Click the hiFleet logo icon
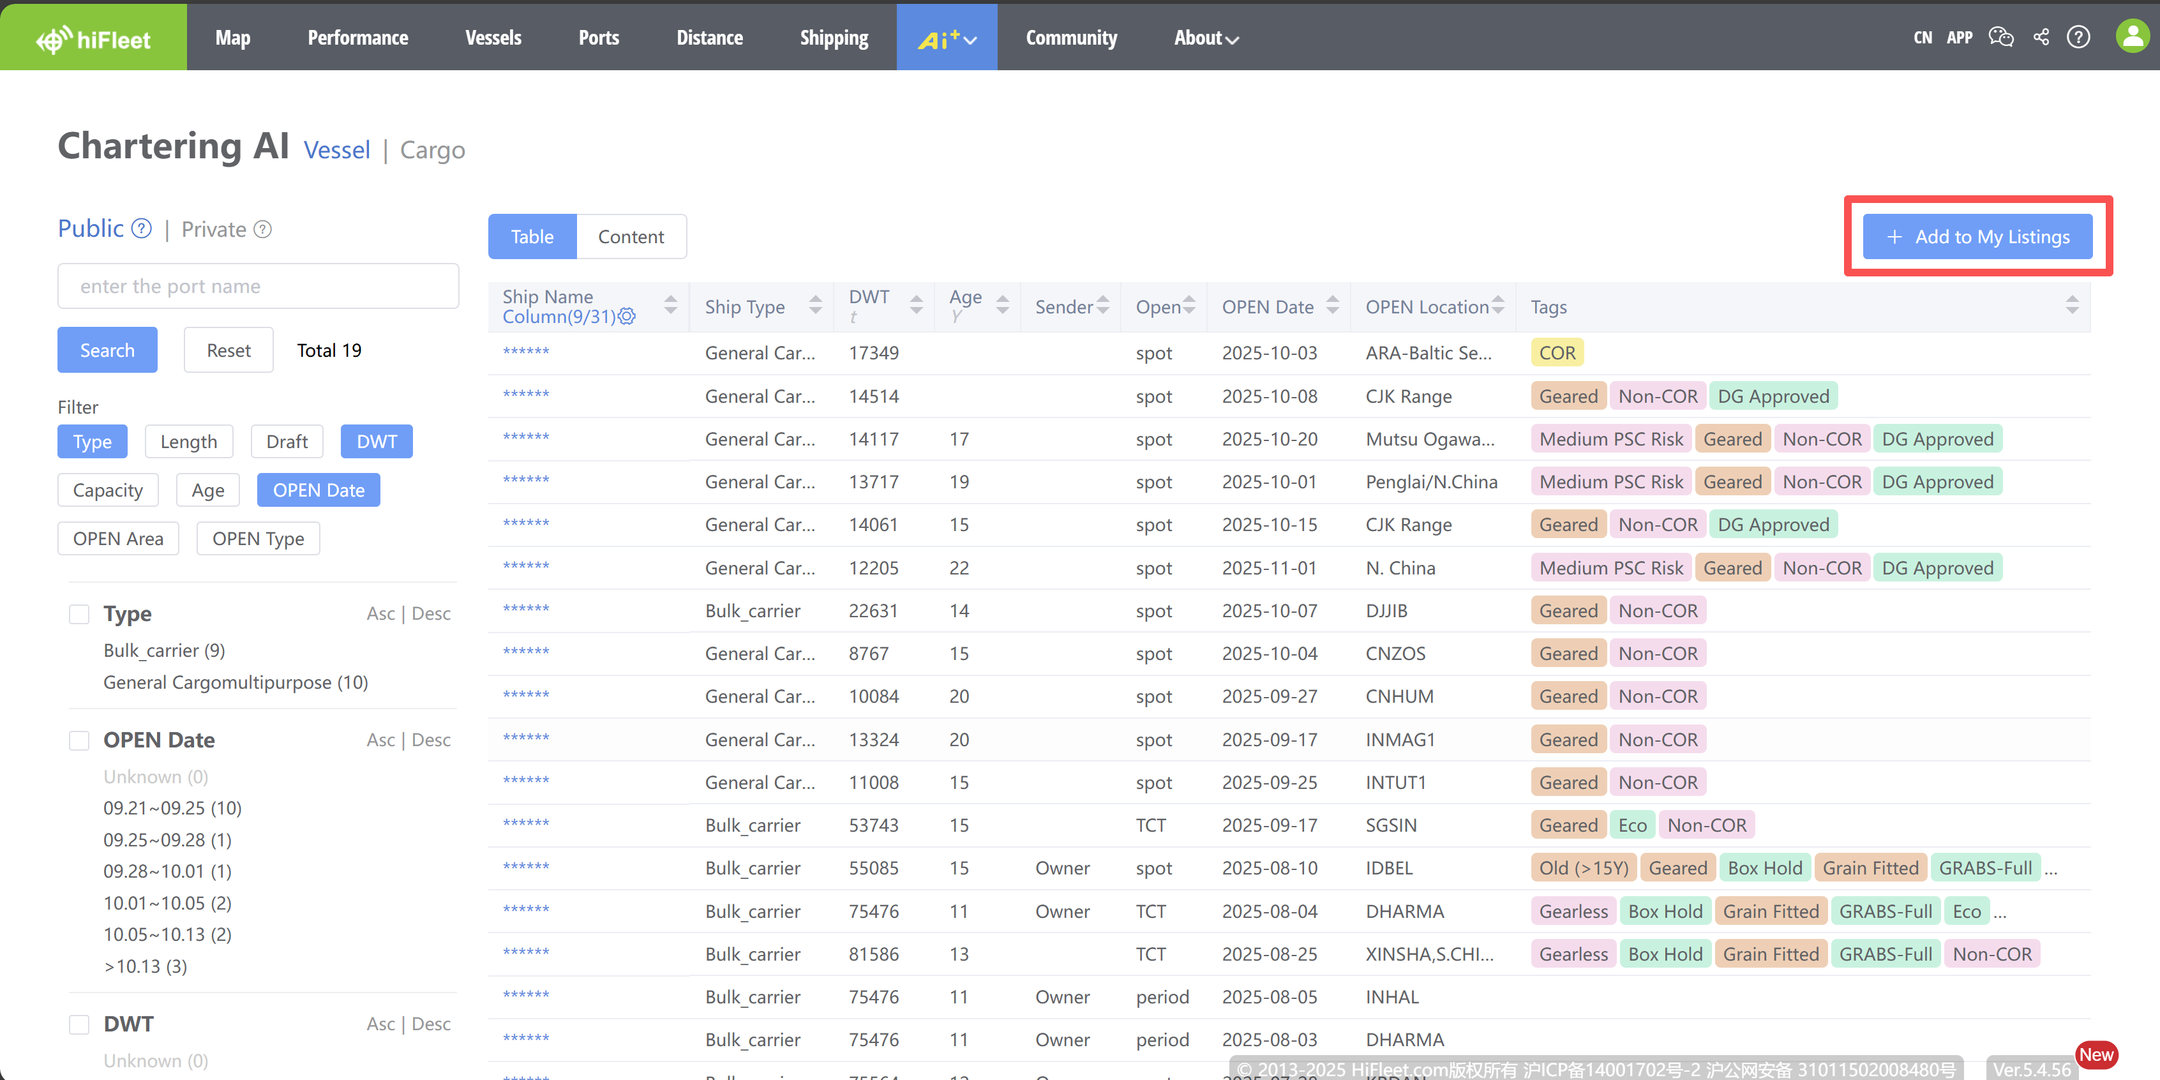The width and height of the screenshot is (2160, 1080). (x=54, y=39)
